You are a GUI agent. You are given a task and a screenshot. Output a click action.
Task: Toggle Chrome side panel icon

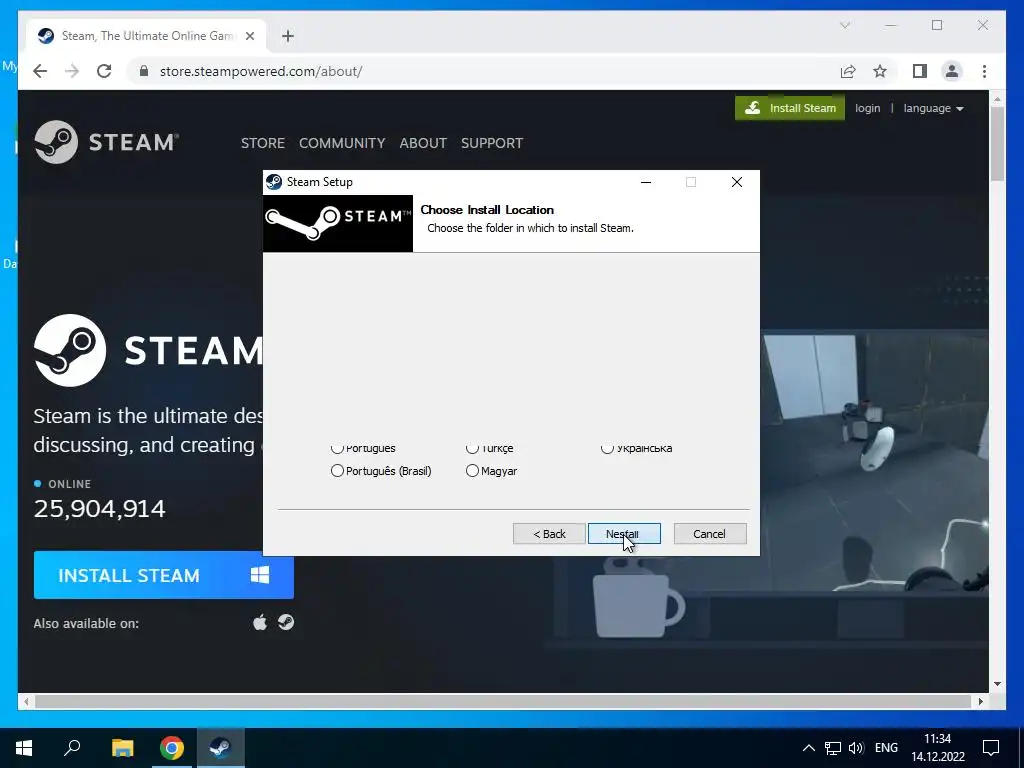tap(920, 71)
